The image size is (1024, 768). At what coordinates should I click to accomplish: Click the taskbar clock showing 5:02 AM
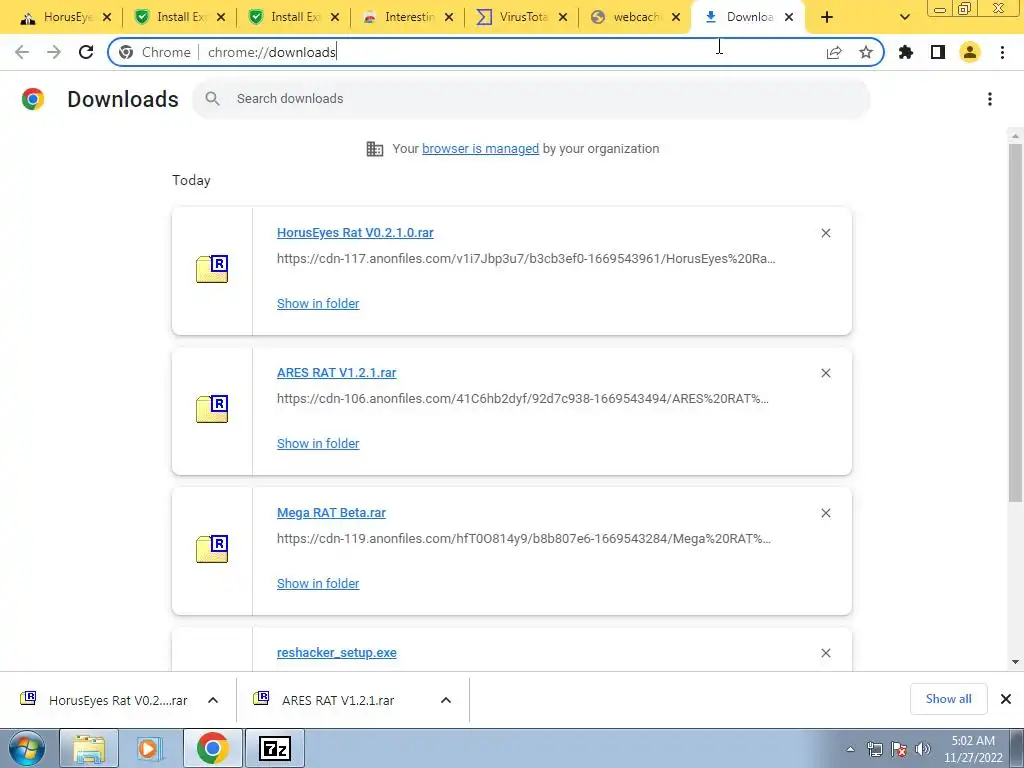(973, 749)
